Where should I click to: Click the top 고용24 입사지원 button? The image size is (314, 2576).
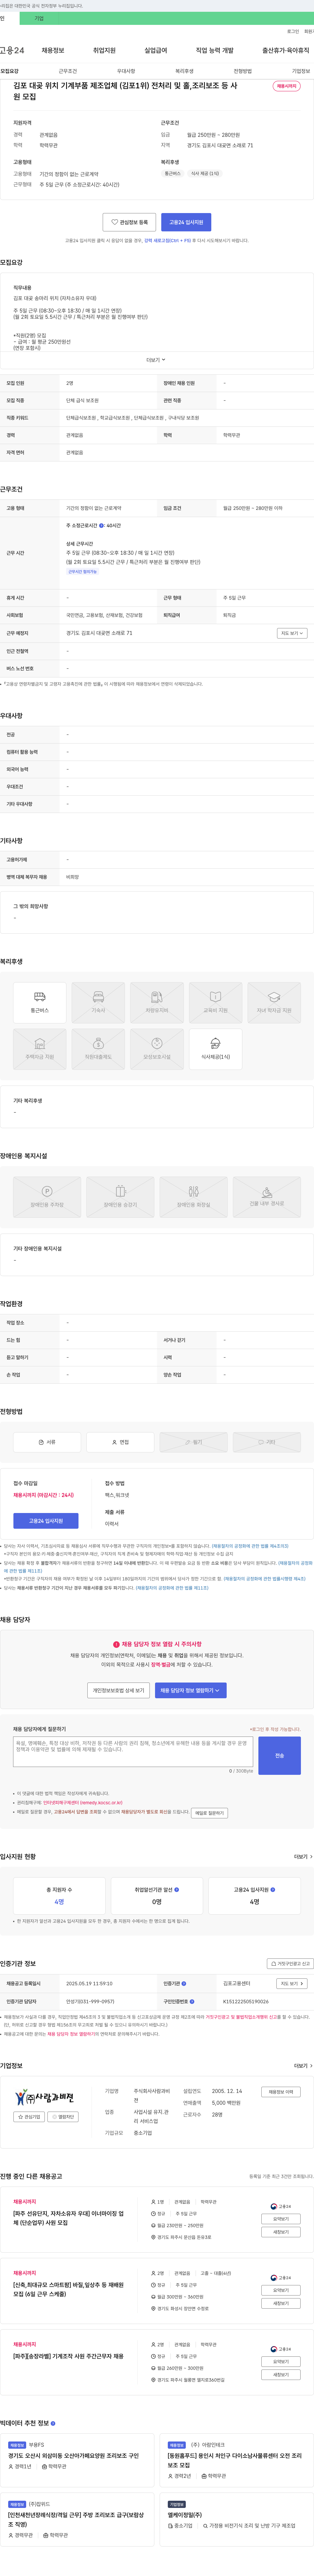click(186, 222)
